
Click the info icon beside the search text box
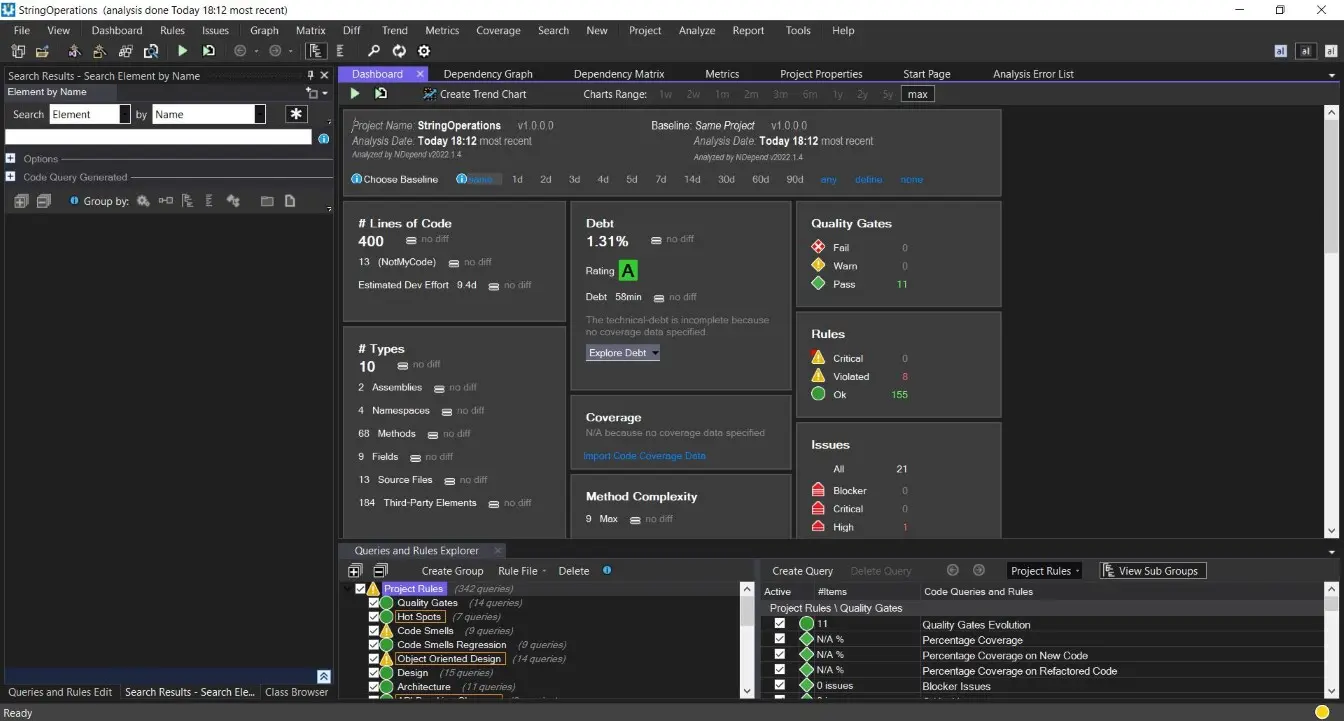[324, 139]
